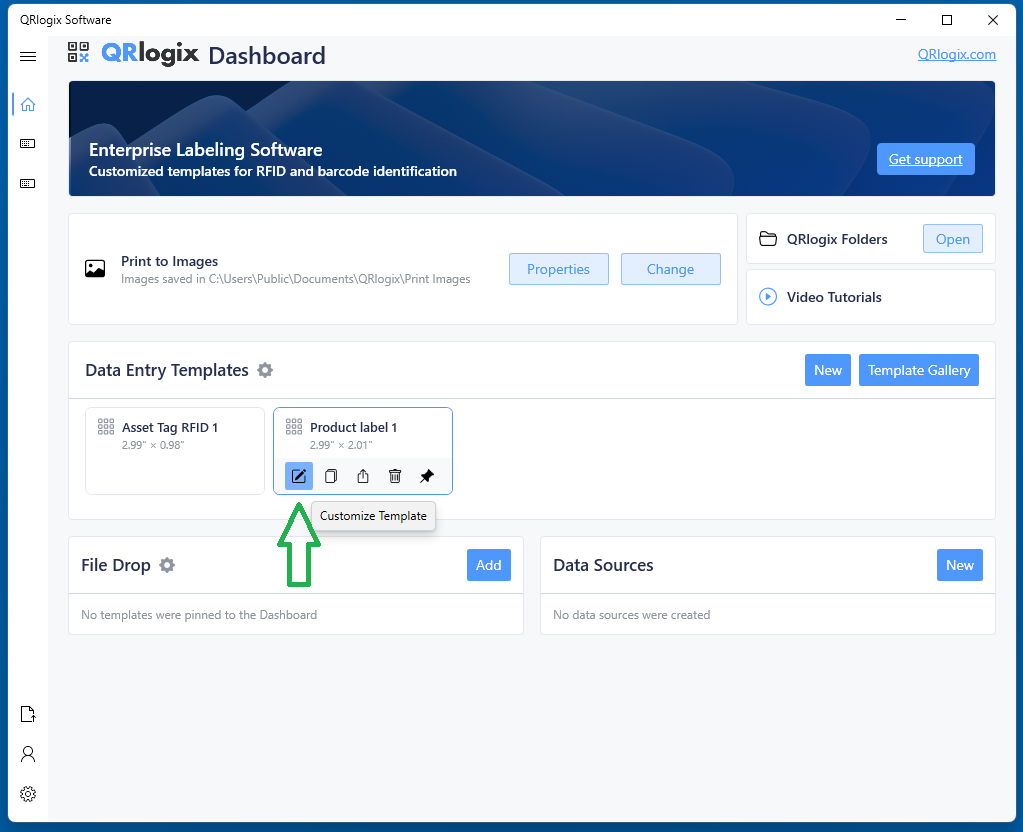The height and width of the screenshot is (832, 1023).
Task: Click the user account icon in sidebar
Action: pyautogui.click(x=28, y=753)
